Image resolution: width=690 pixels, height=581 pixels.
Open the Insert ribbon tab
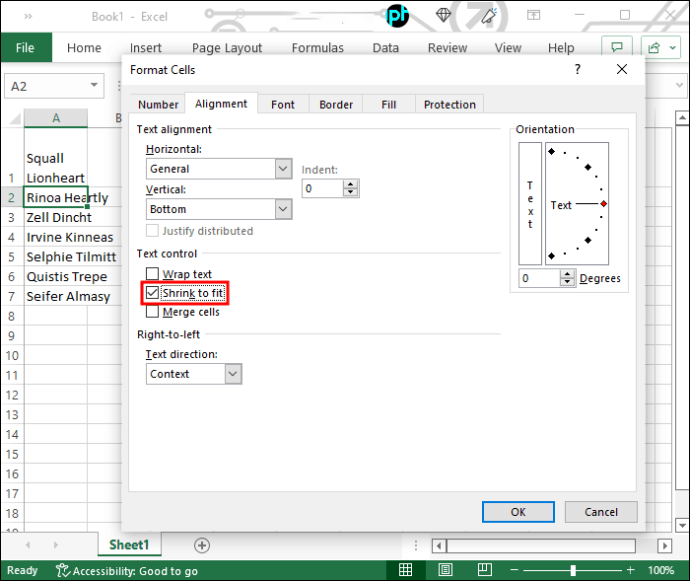click(x=146, y=48)
